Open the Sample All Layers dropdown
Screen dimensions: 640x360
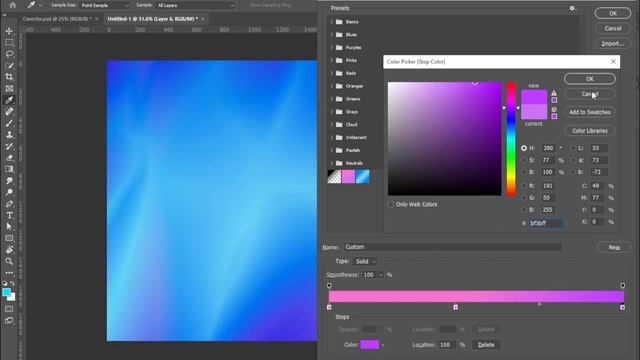tap(196, 5)
